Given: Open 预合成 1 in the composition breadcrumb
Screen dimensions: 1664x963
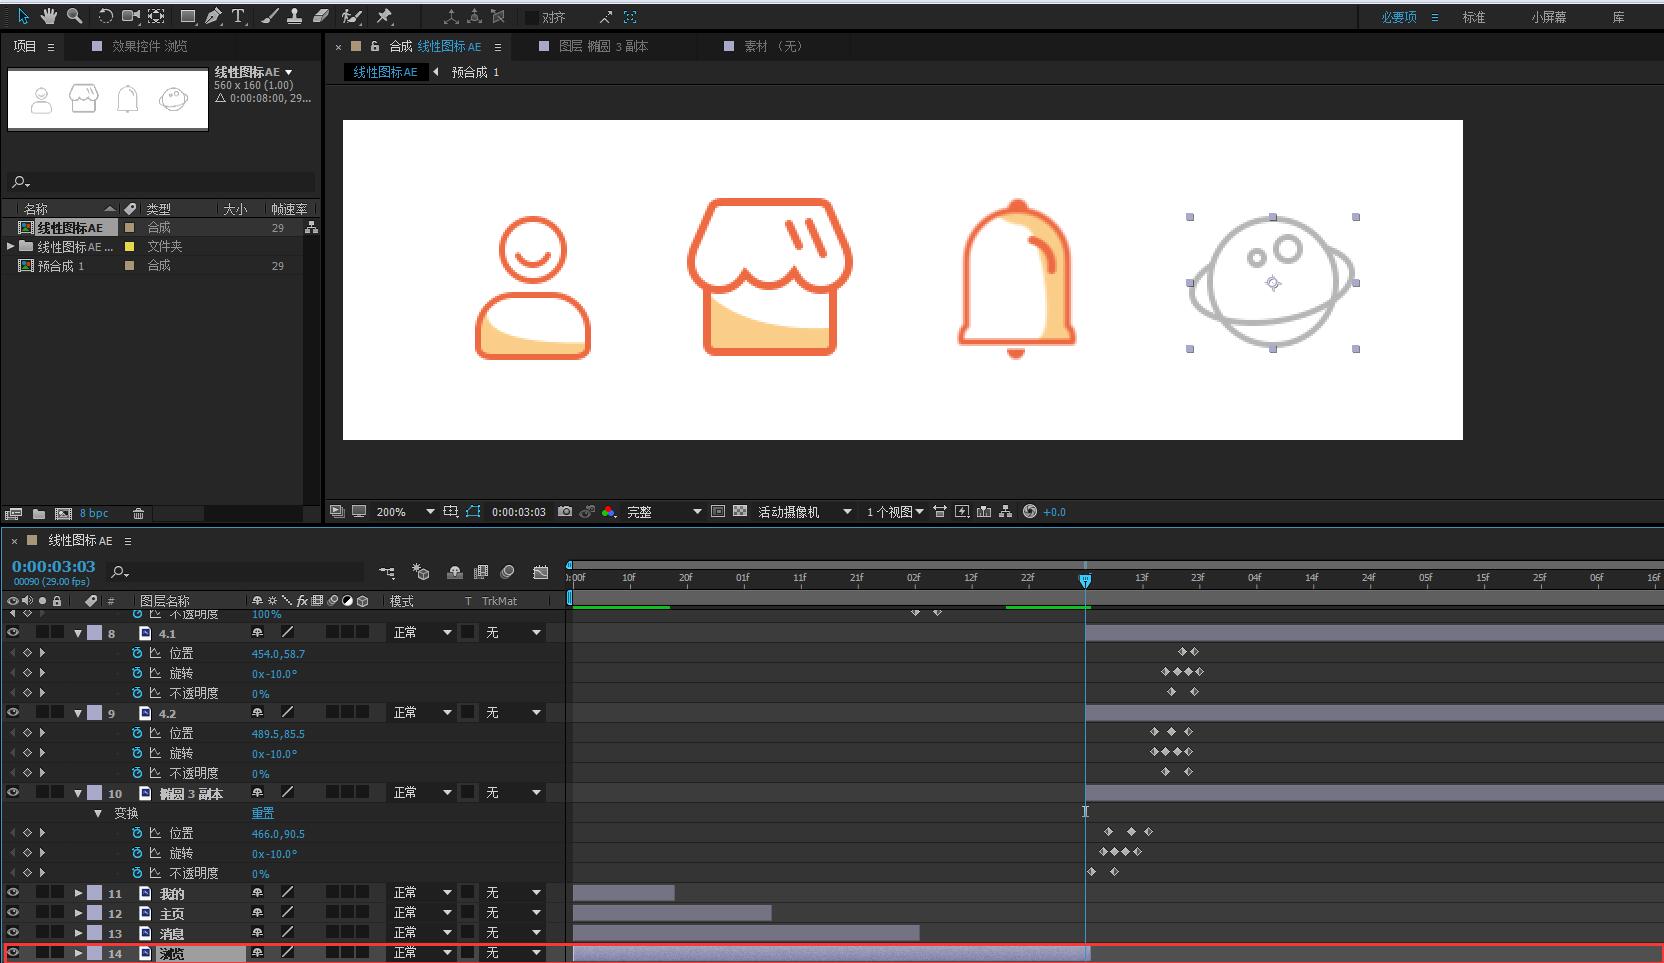Looking at the screenshot, I should 475,72.
